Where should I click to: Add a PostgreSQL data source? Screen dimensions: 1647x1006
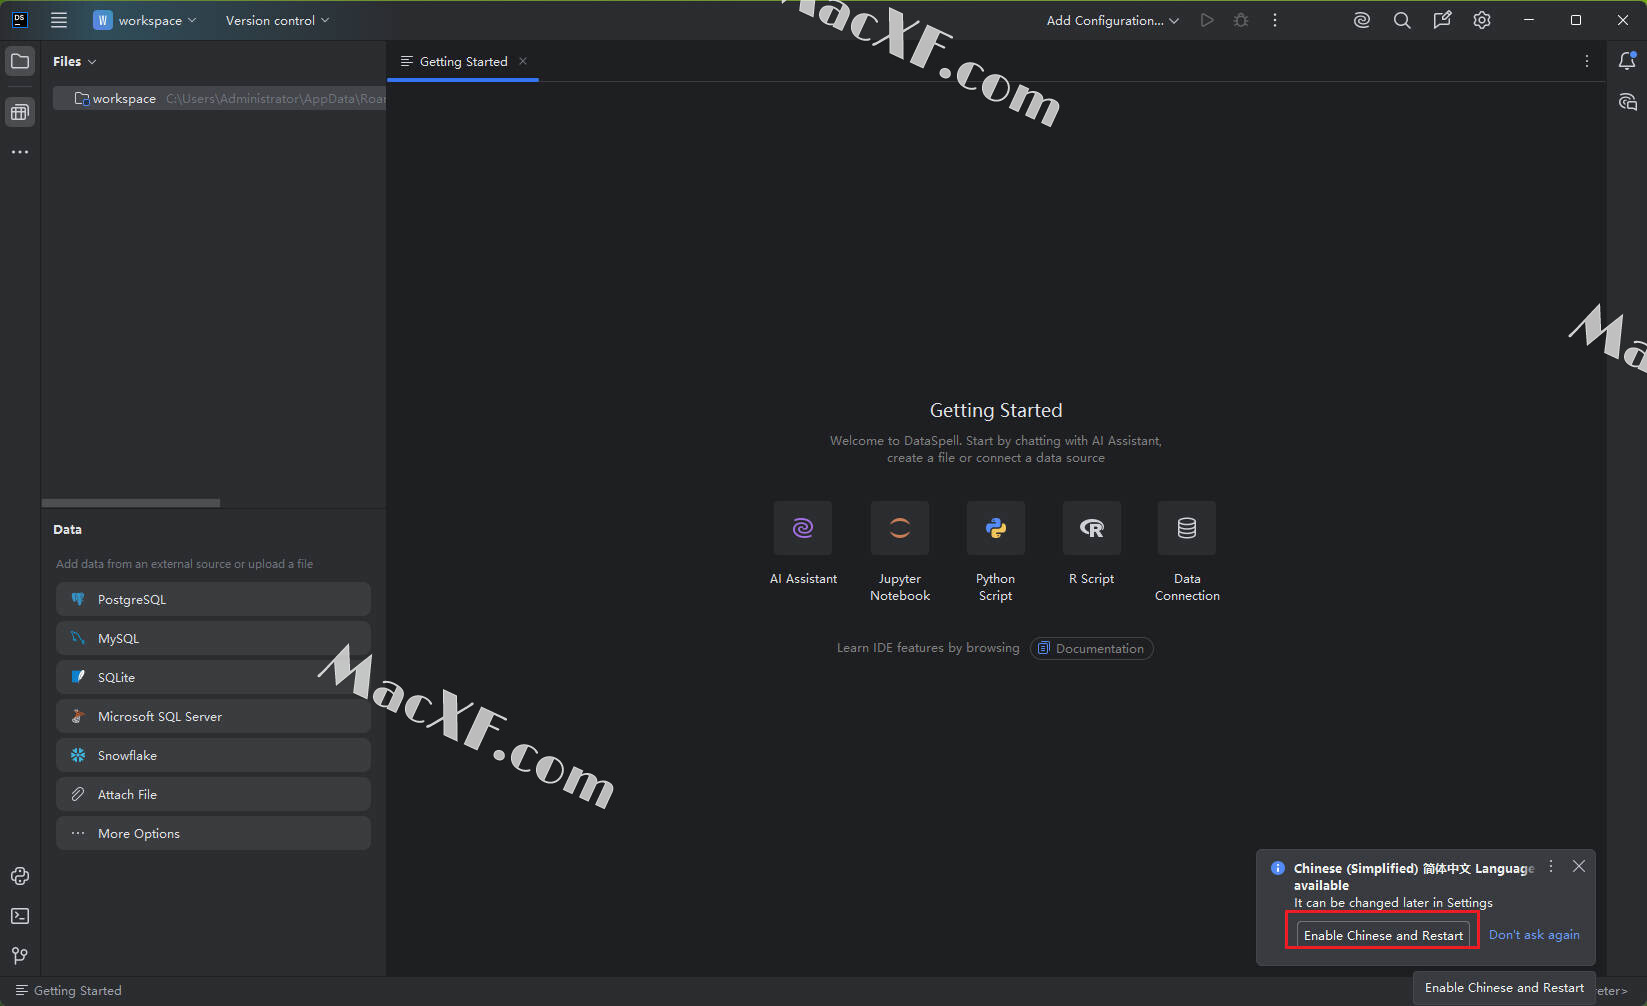click(x=213, y=599)
